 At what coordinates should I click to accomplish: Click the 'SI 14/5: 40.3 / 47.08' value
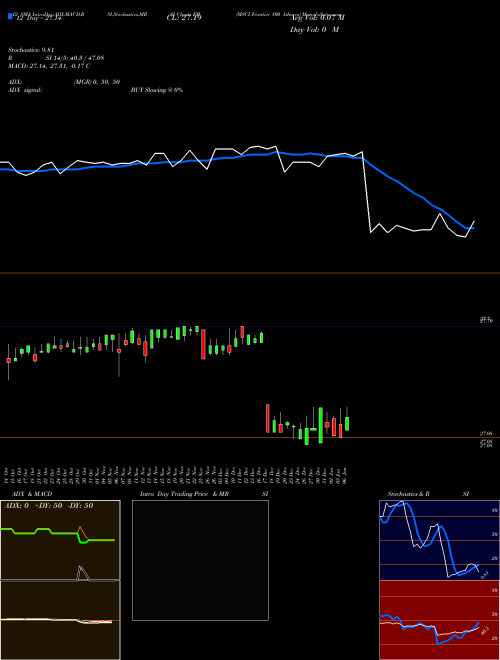tap(75, 58)
